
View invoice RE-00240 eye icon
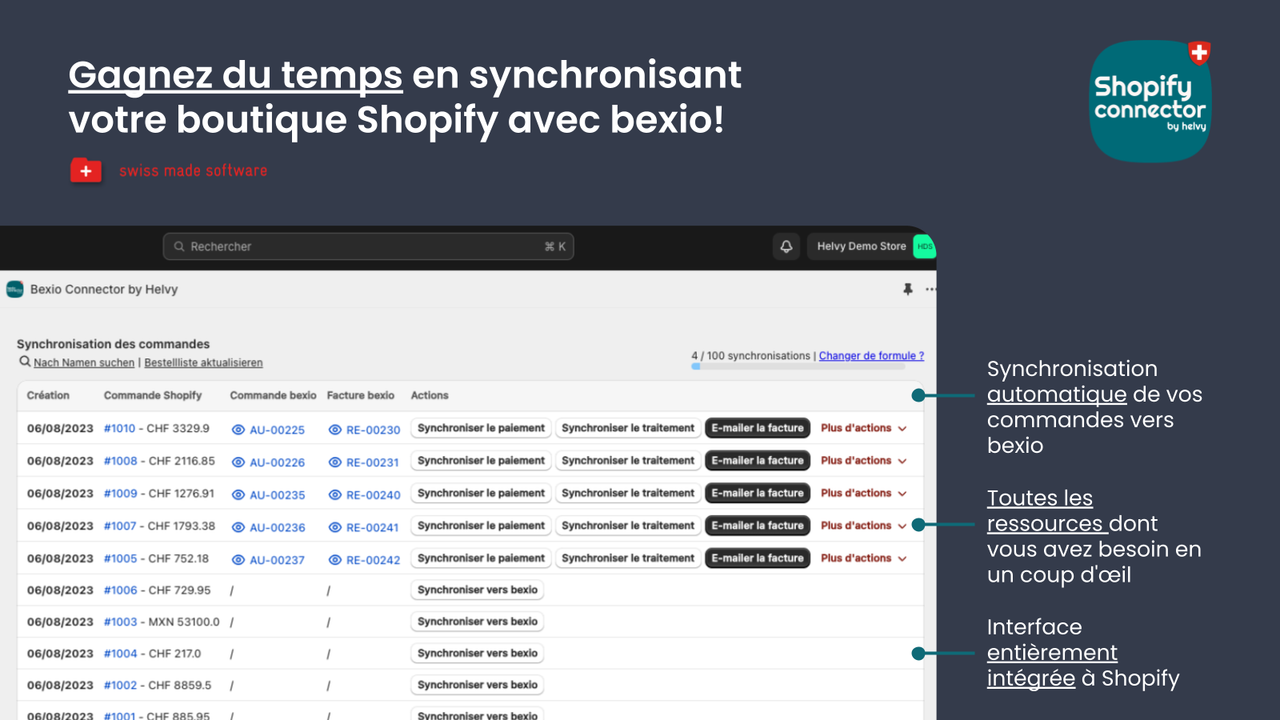[x=335, y=495]
